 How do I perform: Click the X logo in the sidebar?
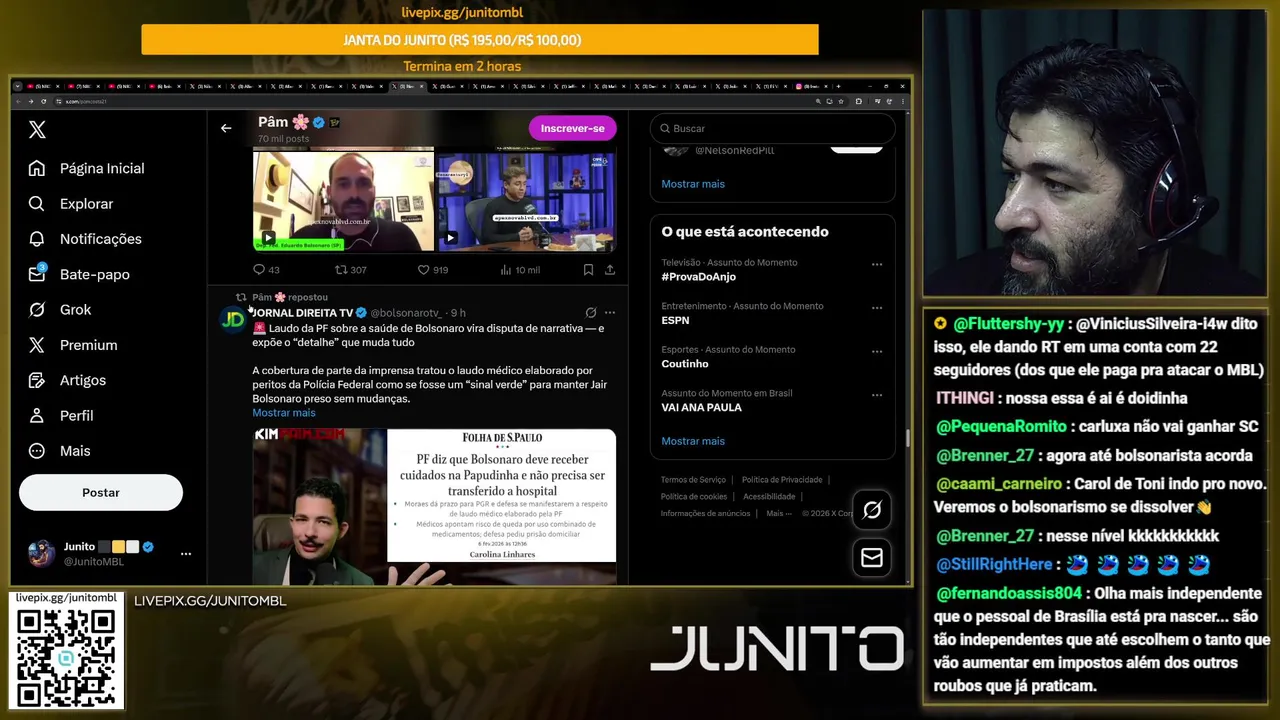click(x=37, y=130)
